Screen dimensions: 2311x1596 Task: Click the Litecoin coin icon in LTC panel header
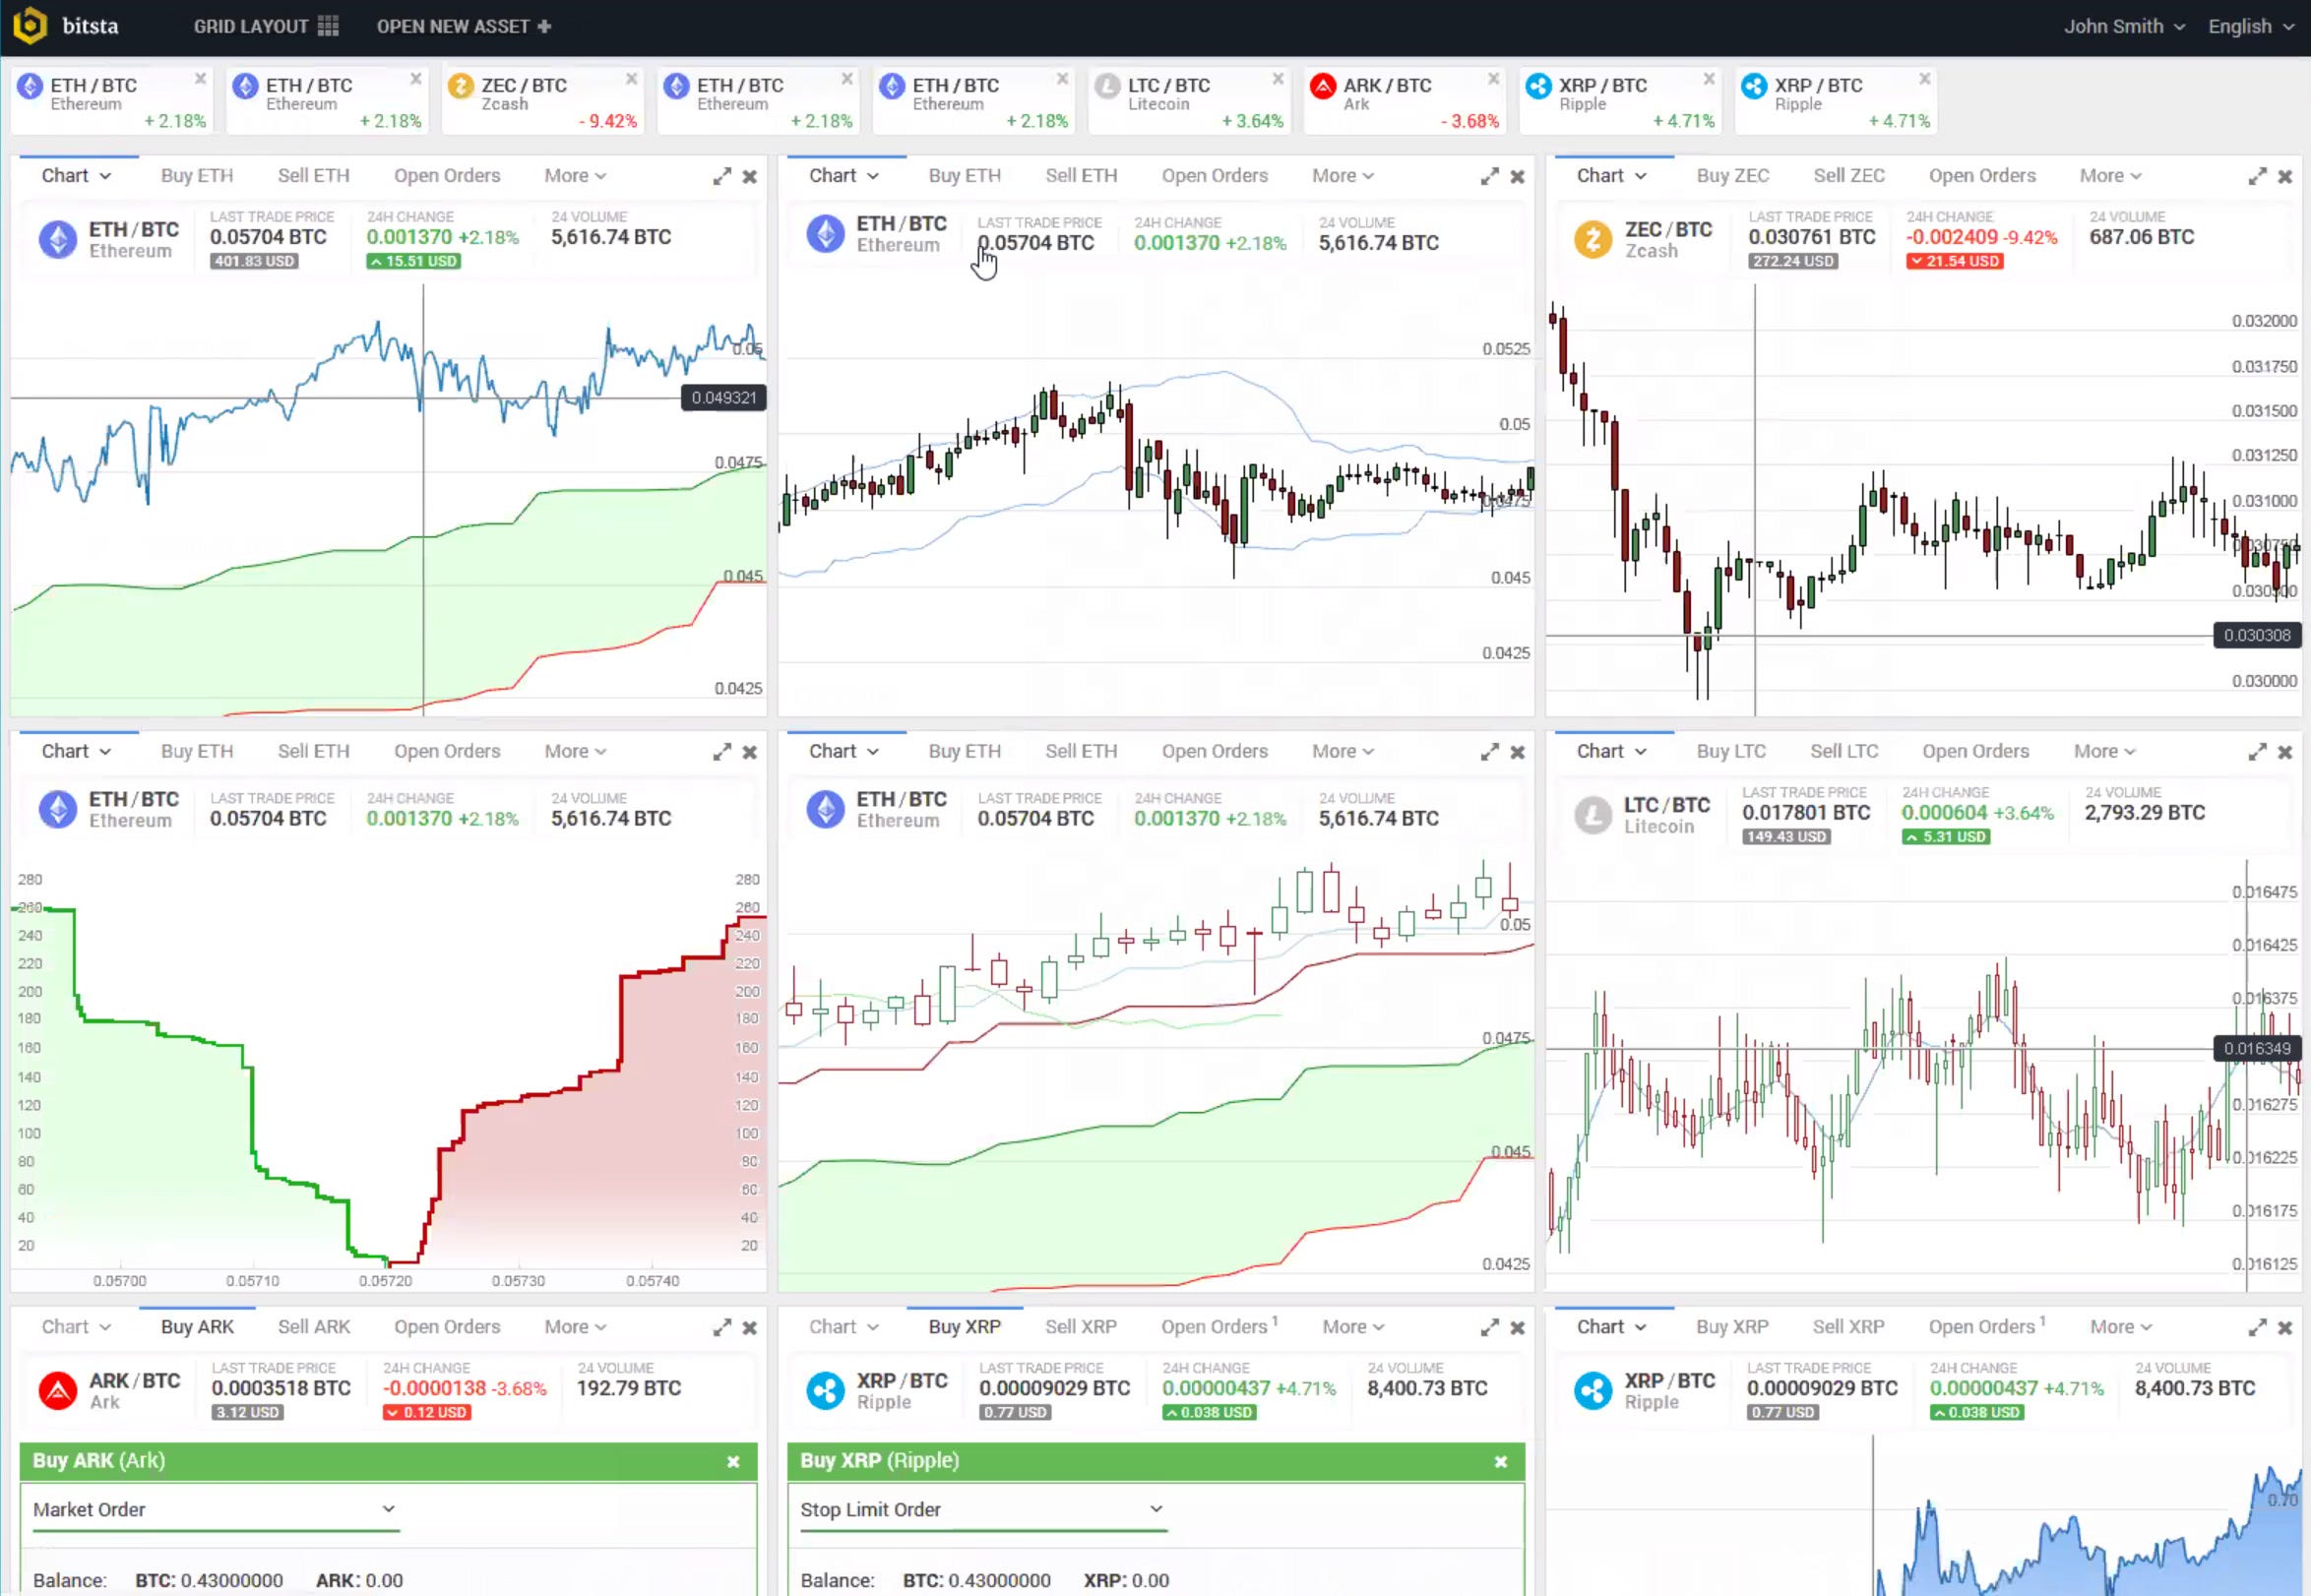(x=1593, y=815)
